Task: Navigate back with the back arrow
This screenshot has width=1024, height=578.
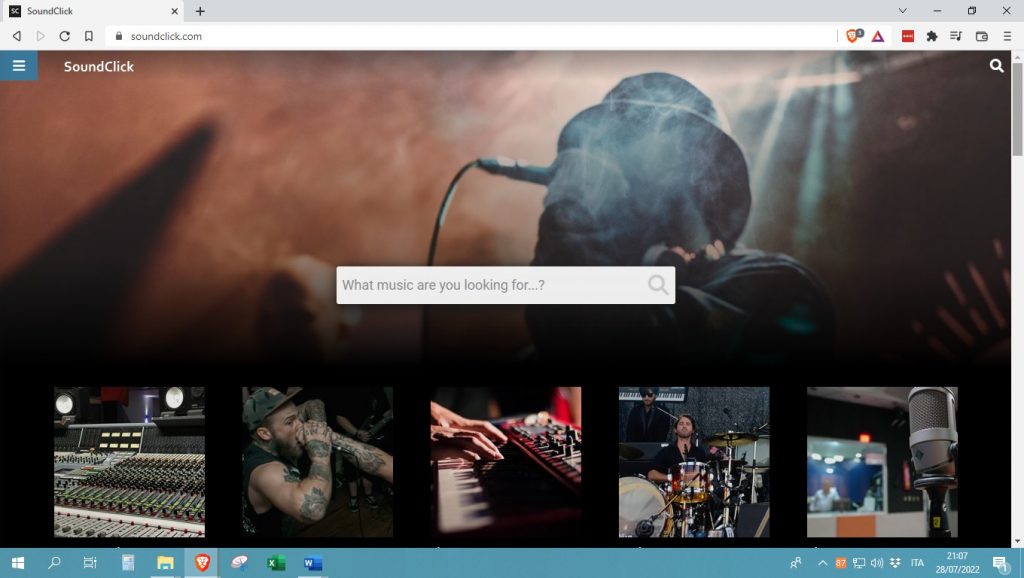Action: [x=15, y=35]
